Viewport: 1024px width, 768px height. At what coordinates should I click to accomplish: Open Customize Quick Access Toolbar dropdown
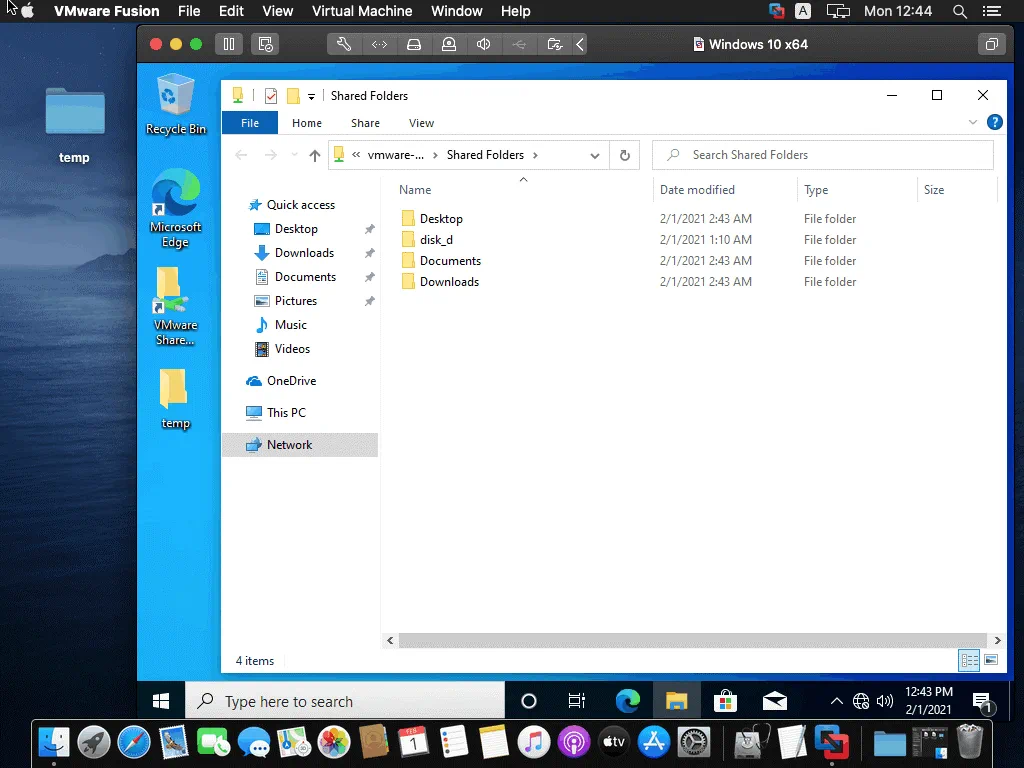[x=311, y=96]
